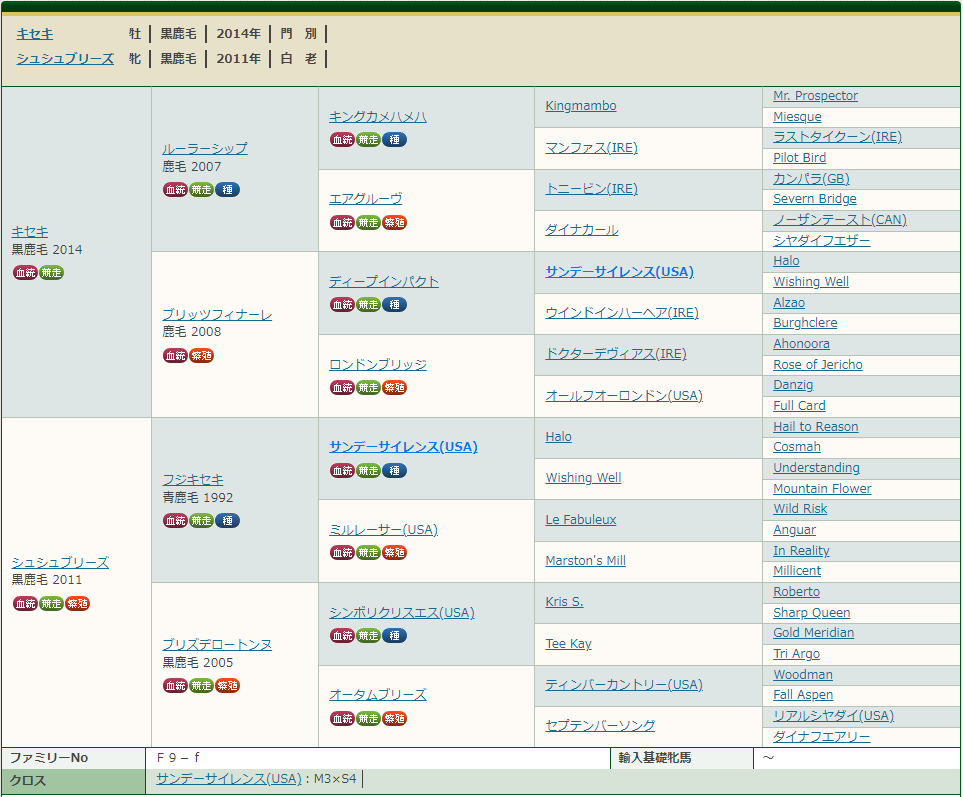963x797 pixels.
Task: Click the 種 badge under キングカメハメハ
Action: pyautogui.click(x=394, y=140)
